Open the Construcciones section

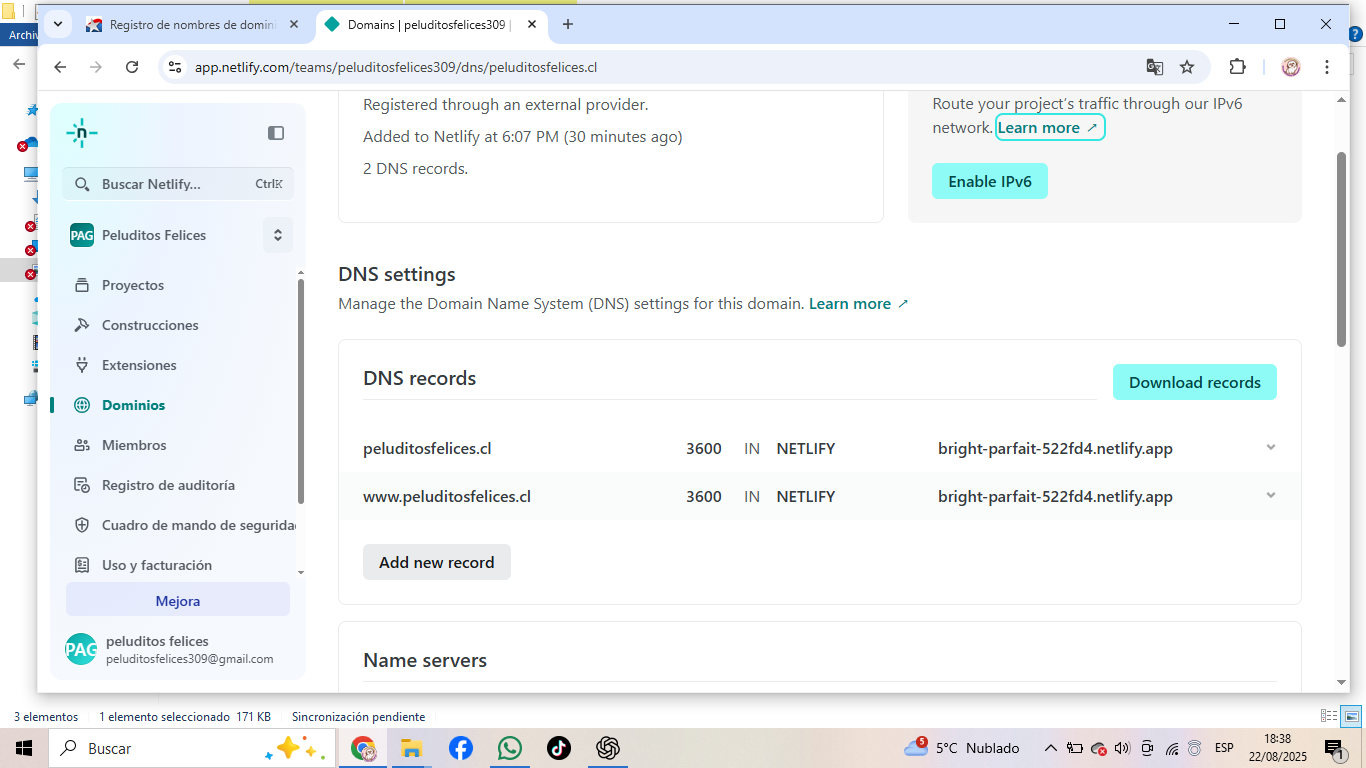(150, 325)
